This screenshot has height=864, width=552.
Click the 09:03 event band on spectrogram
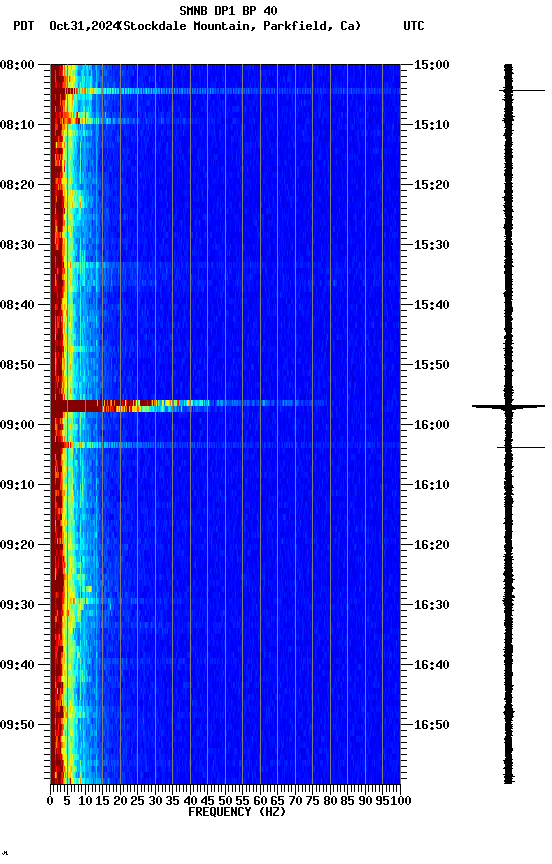(x=225, y=445)
